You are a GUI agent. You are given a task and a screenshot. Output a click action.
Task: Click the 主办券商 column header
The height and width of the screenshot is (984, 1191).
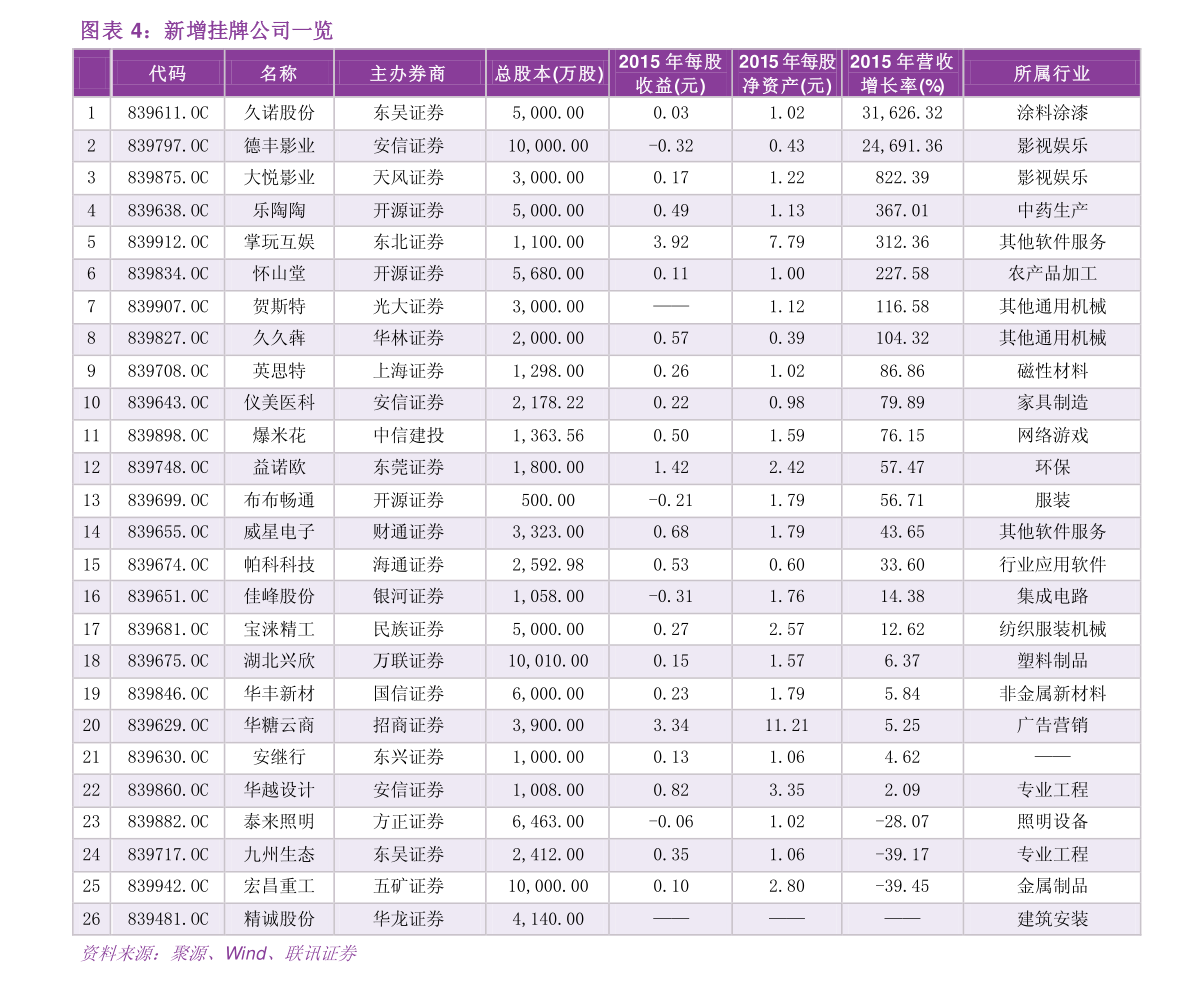point(408,73)
